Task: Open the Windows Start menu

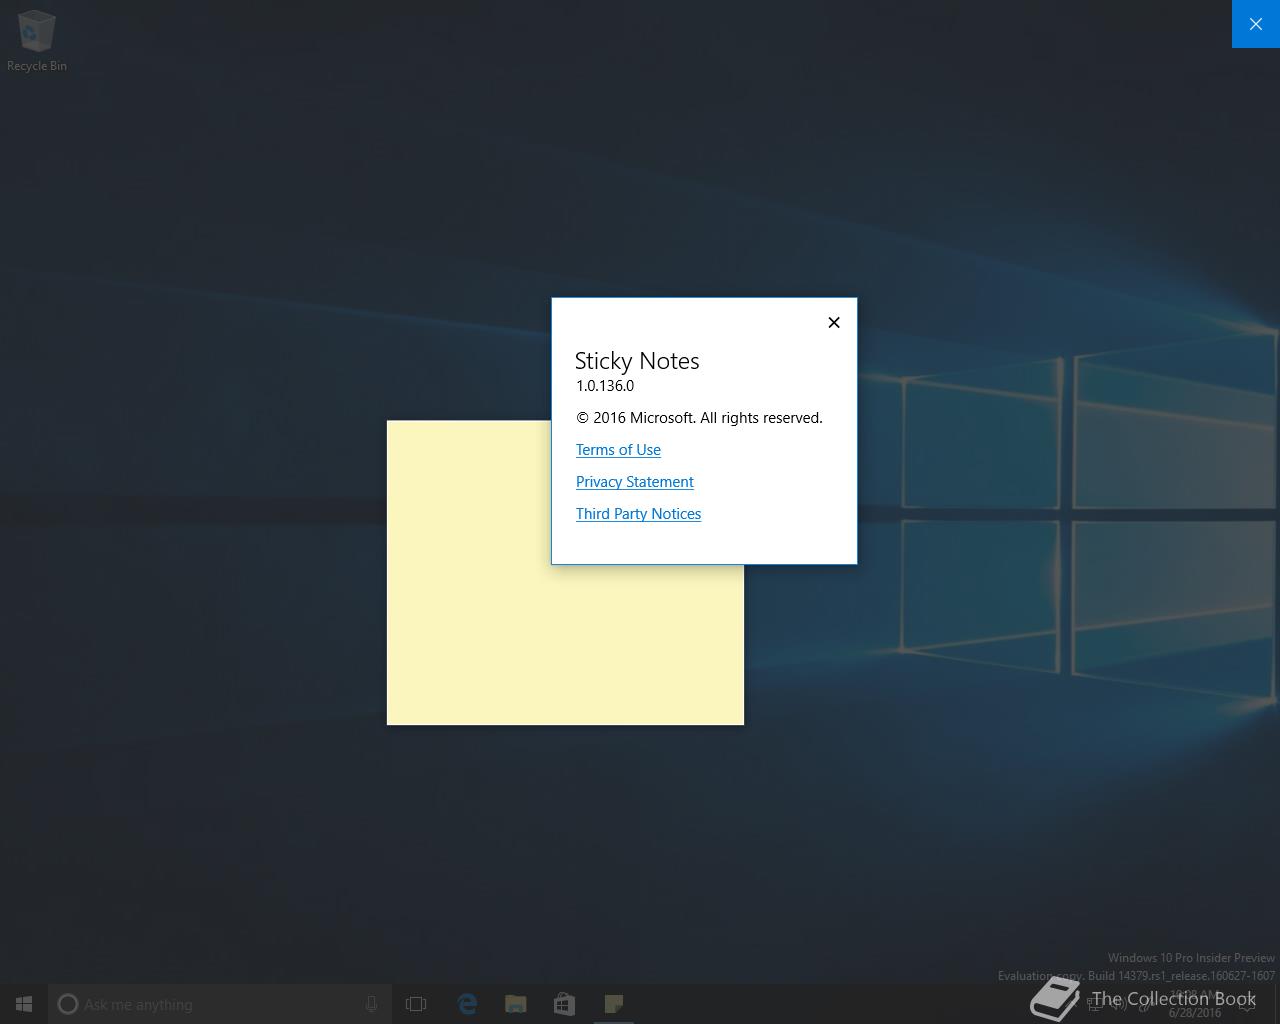Action: click(24, 1004)
